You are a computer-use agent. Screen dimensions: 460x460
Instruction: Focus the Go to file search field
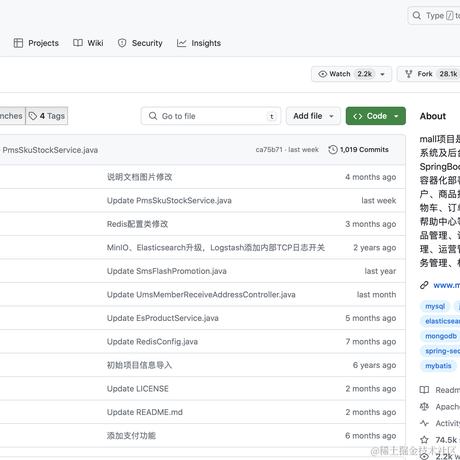(211, 116)
